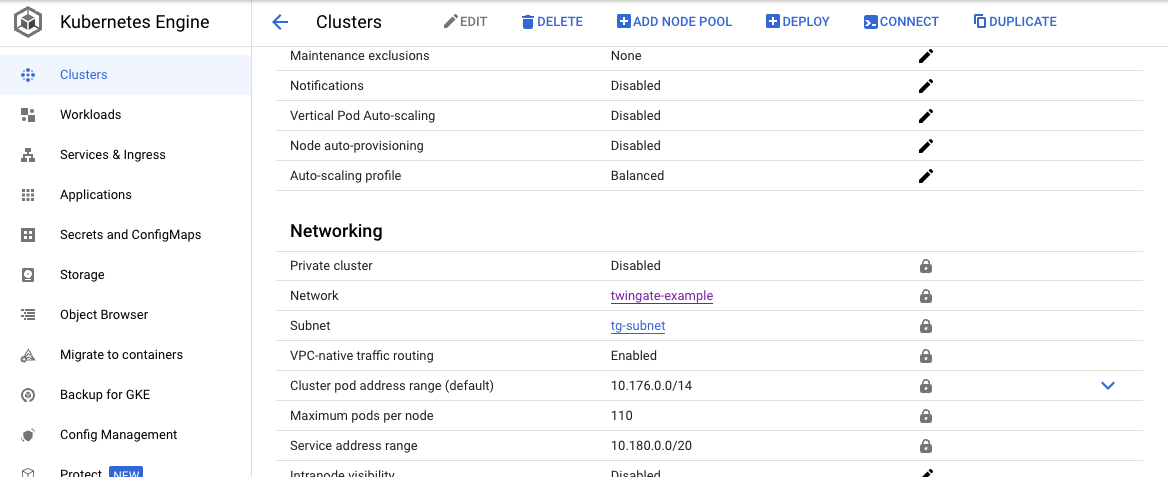
Task: Click the Kubernetes Engine title text
Action: [x=135, y=22]
